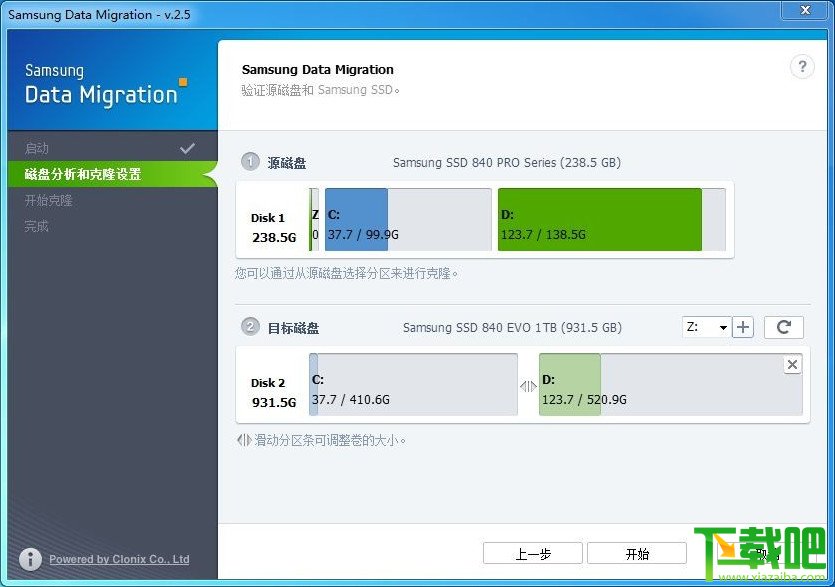Click the partition resize handle between C: and D:

(x=528, y=386)
